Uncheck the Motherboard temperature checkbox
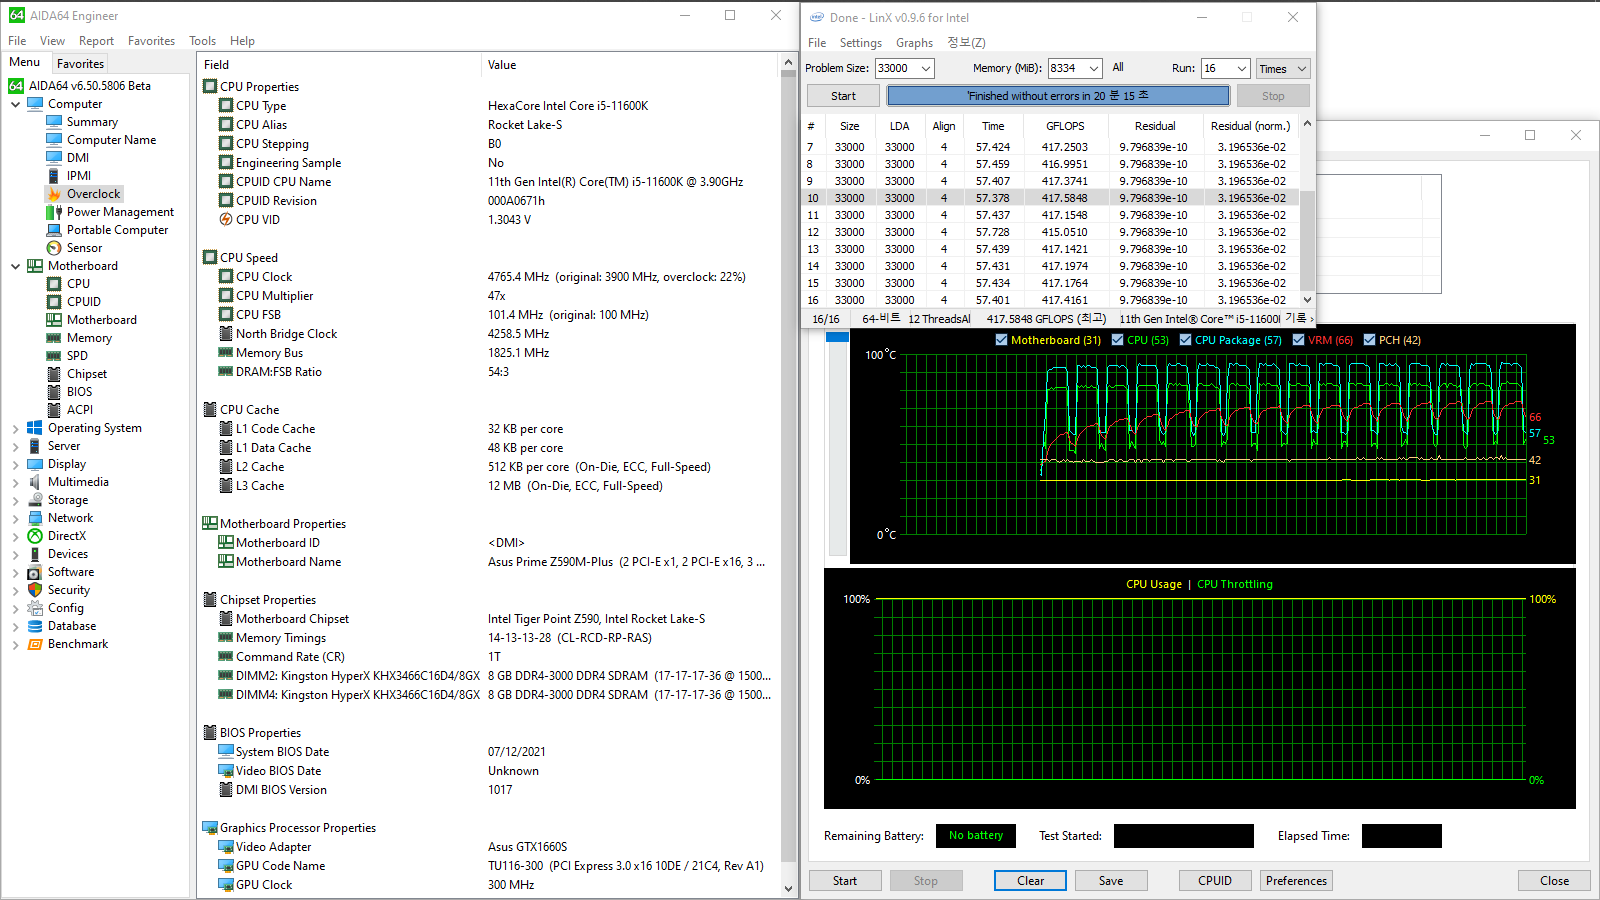The width and height of the screenshot is (1600, 900). (1001, 340)
